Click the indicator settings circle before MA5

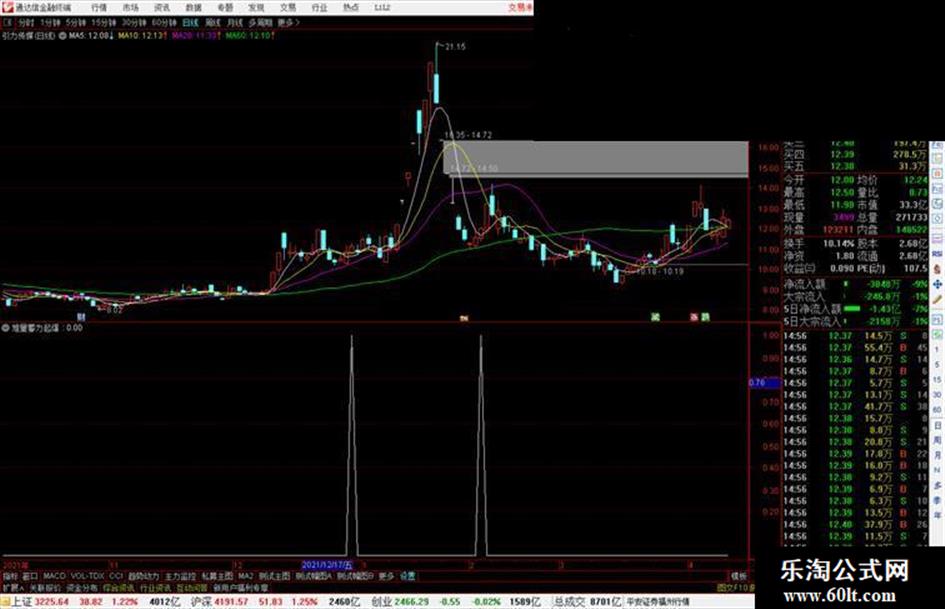(x=63, y=36)
